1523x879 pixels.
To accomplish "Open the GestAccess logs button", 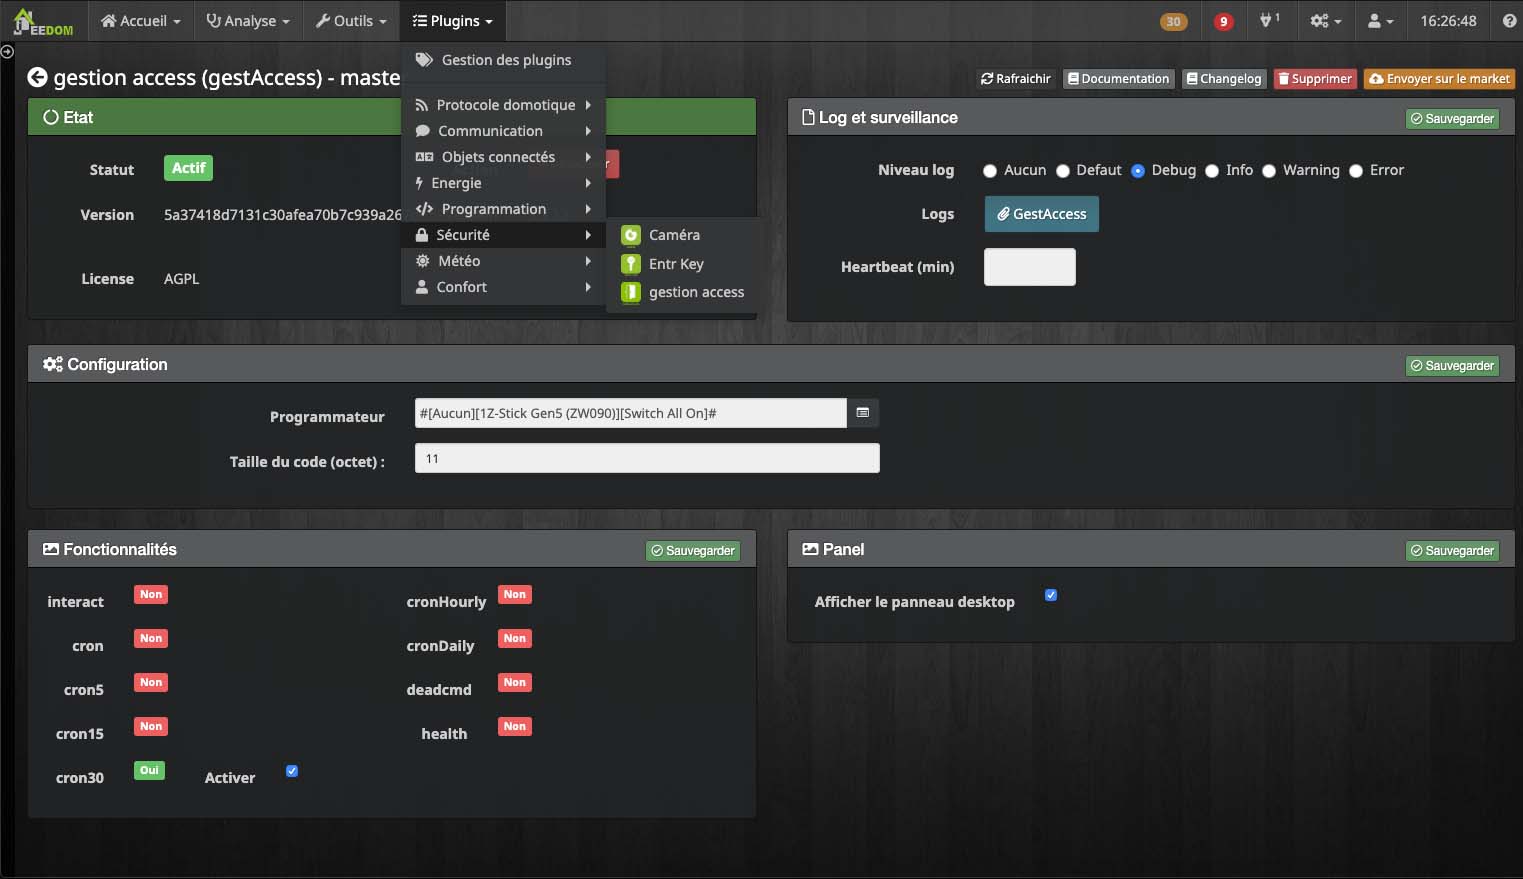I will pyautogui.click(x=1042, y=214).
